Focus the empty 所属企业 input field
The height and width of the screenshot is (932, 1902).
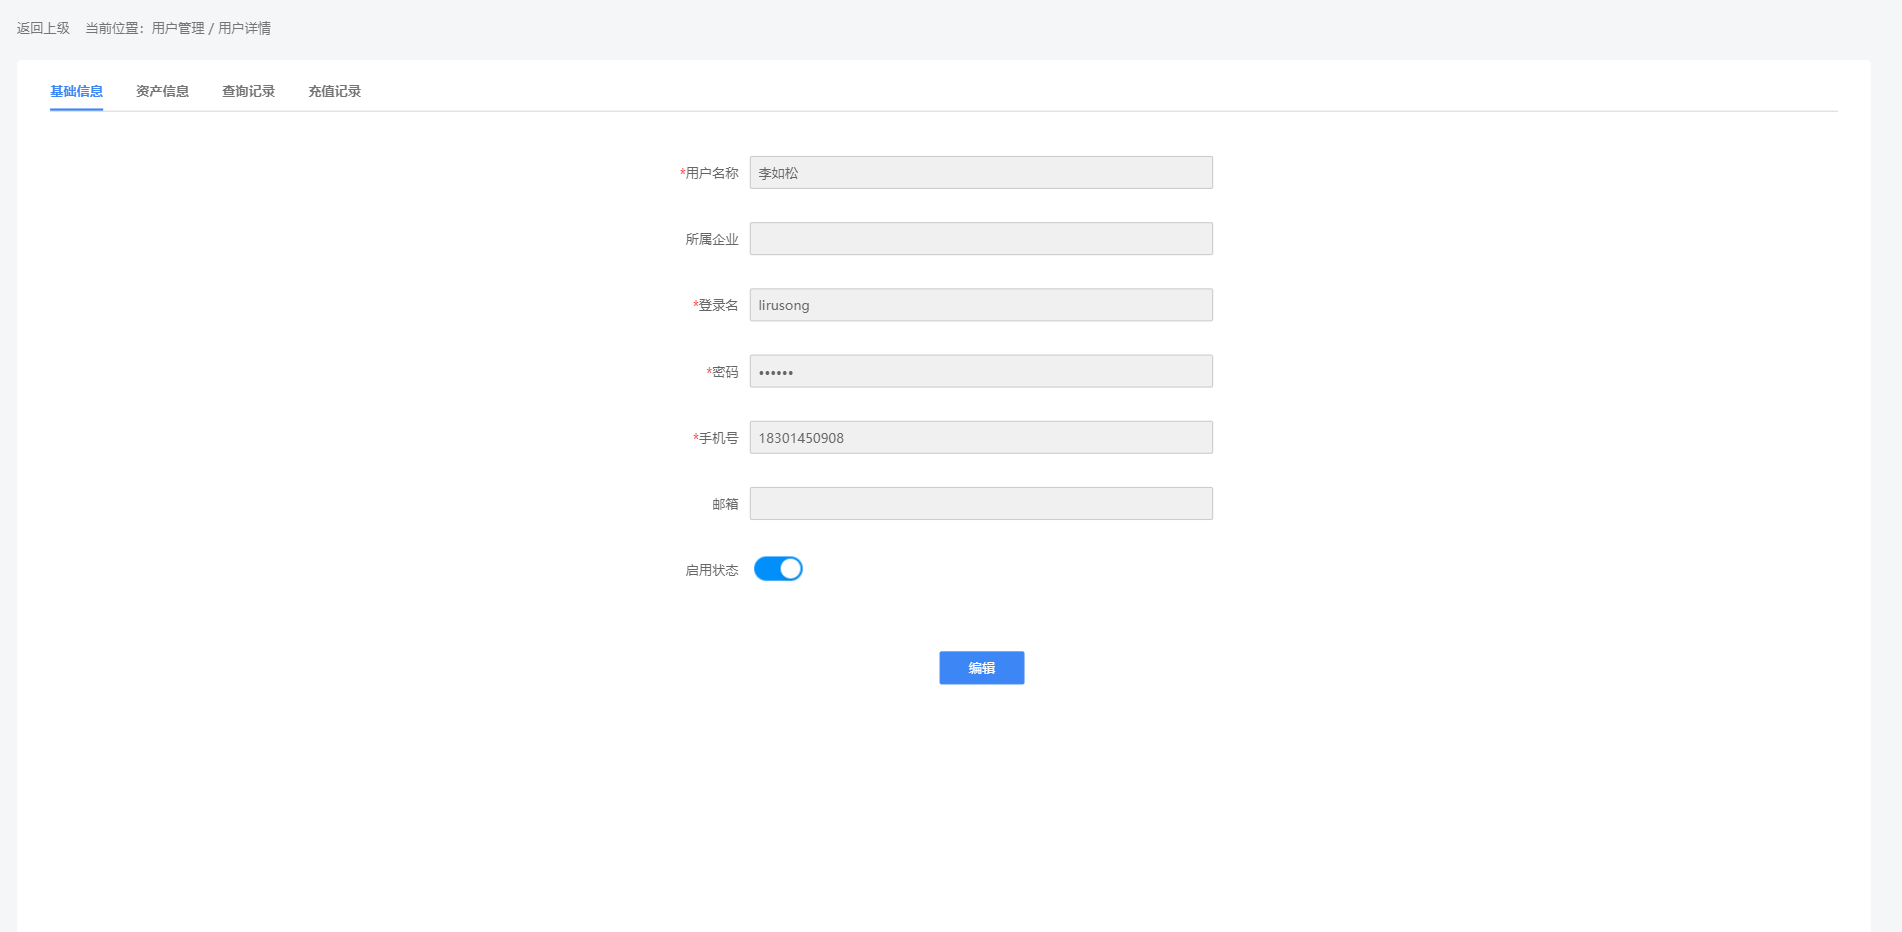click(980, 239)
